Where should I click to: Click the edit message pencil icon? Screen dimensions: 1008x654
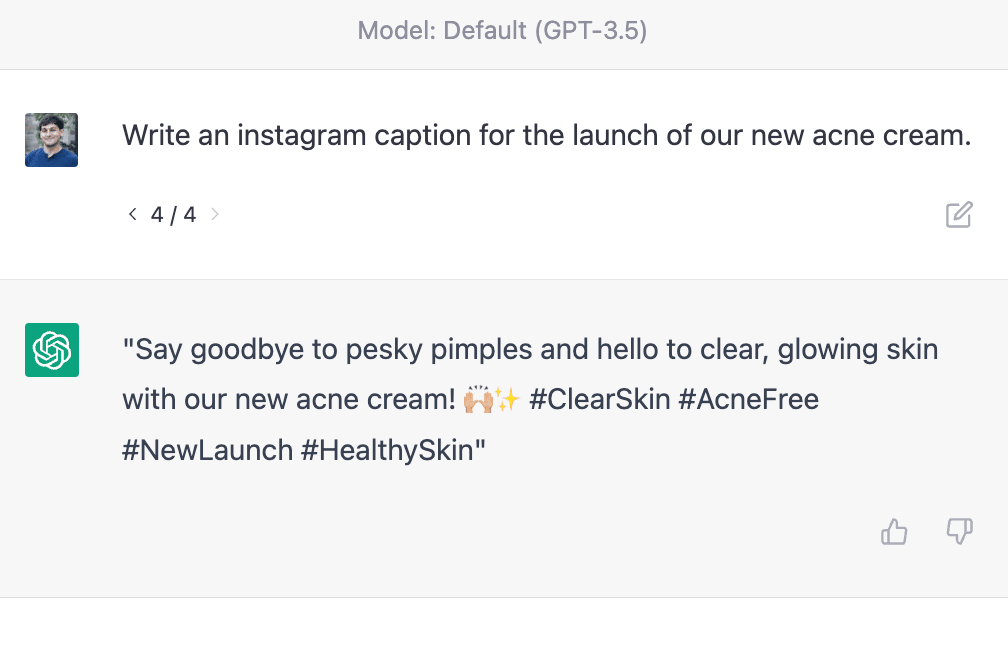coord(958,215)
